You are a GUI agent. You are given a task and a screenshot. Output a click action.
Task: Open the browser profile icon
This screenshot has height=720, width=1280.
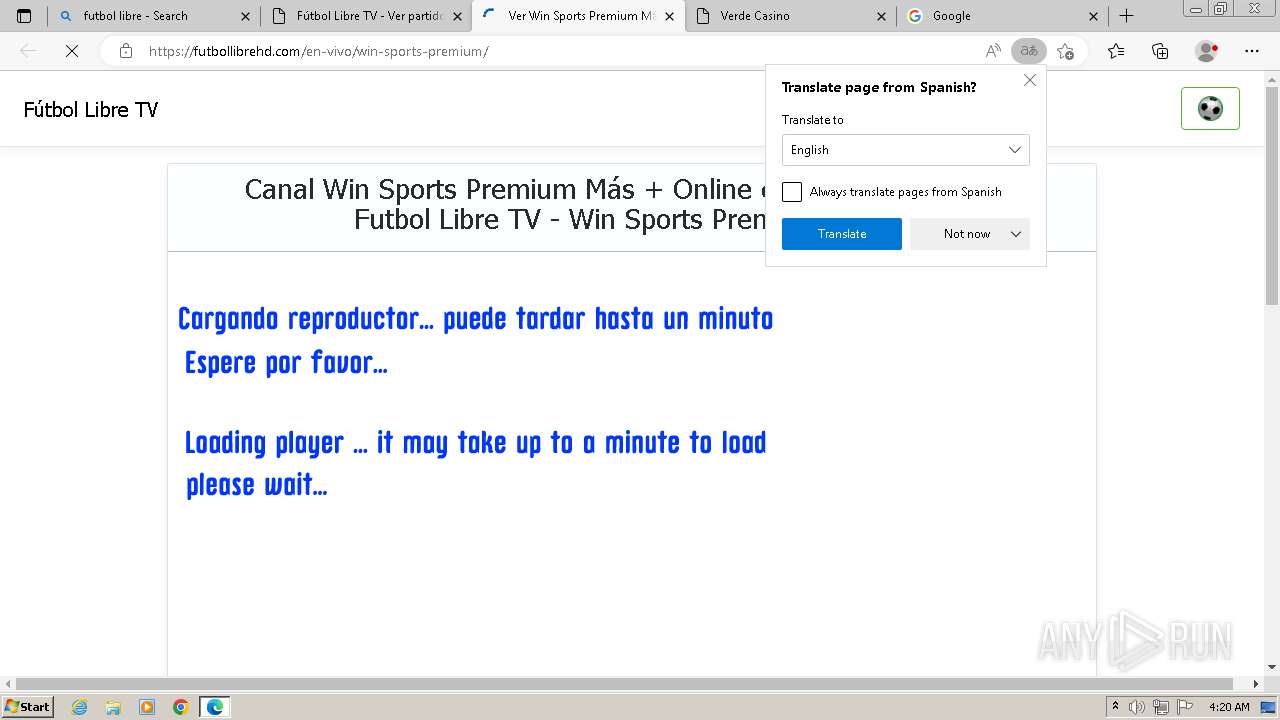tap(1207, 51)
